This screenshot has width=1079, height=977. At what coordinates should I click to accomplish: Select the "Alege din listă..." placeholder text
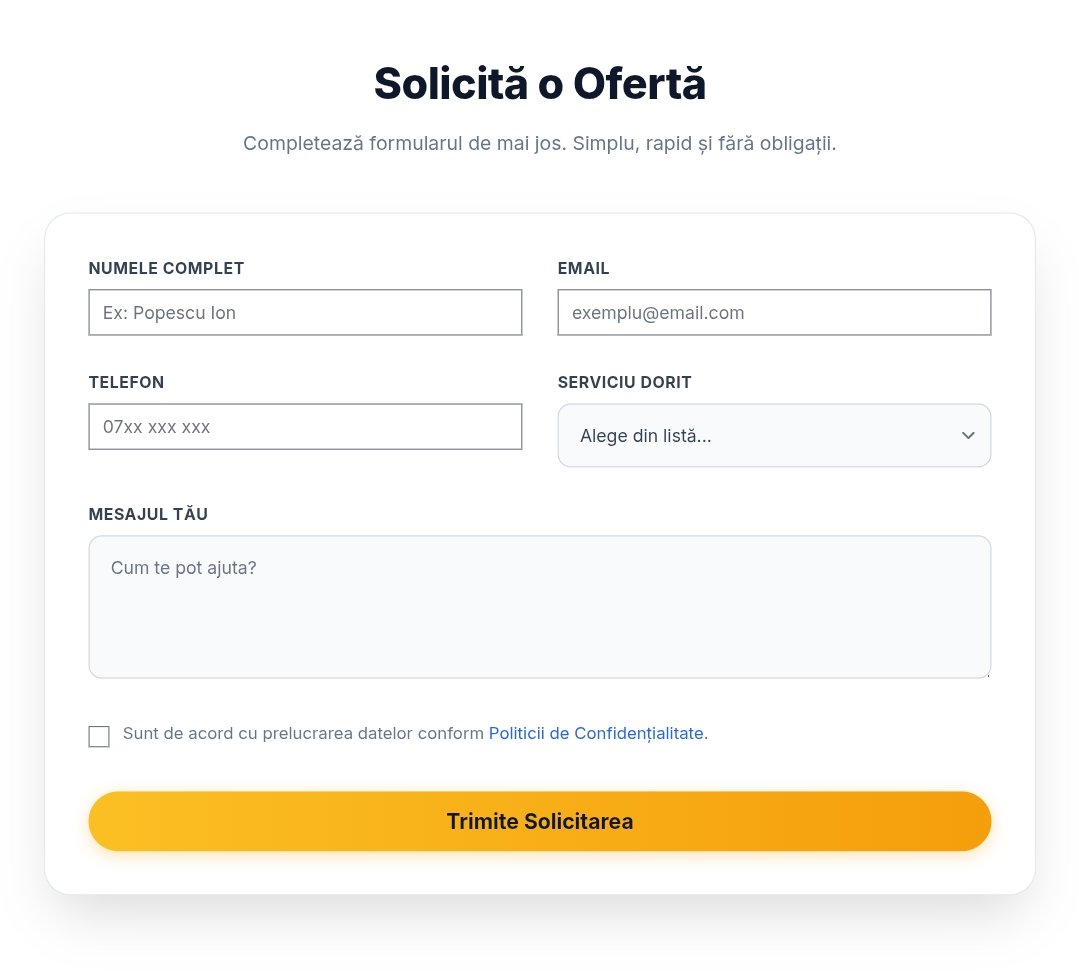645,436
